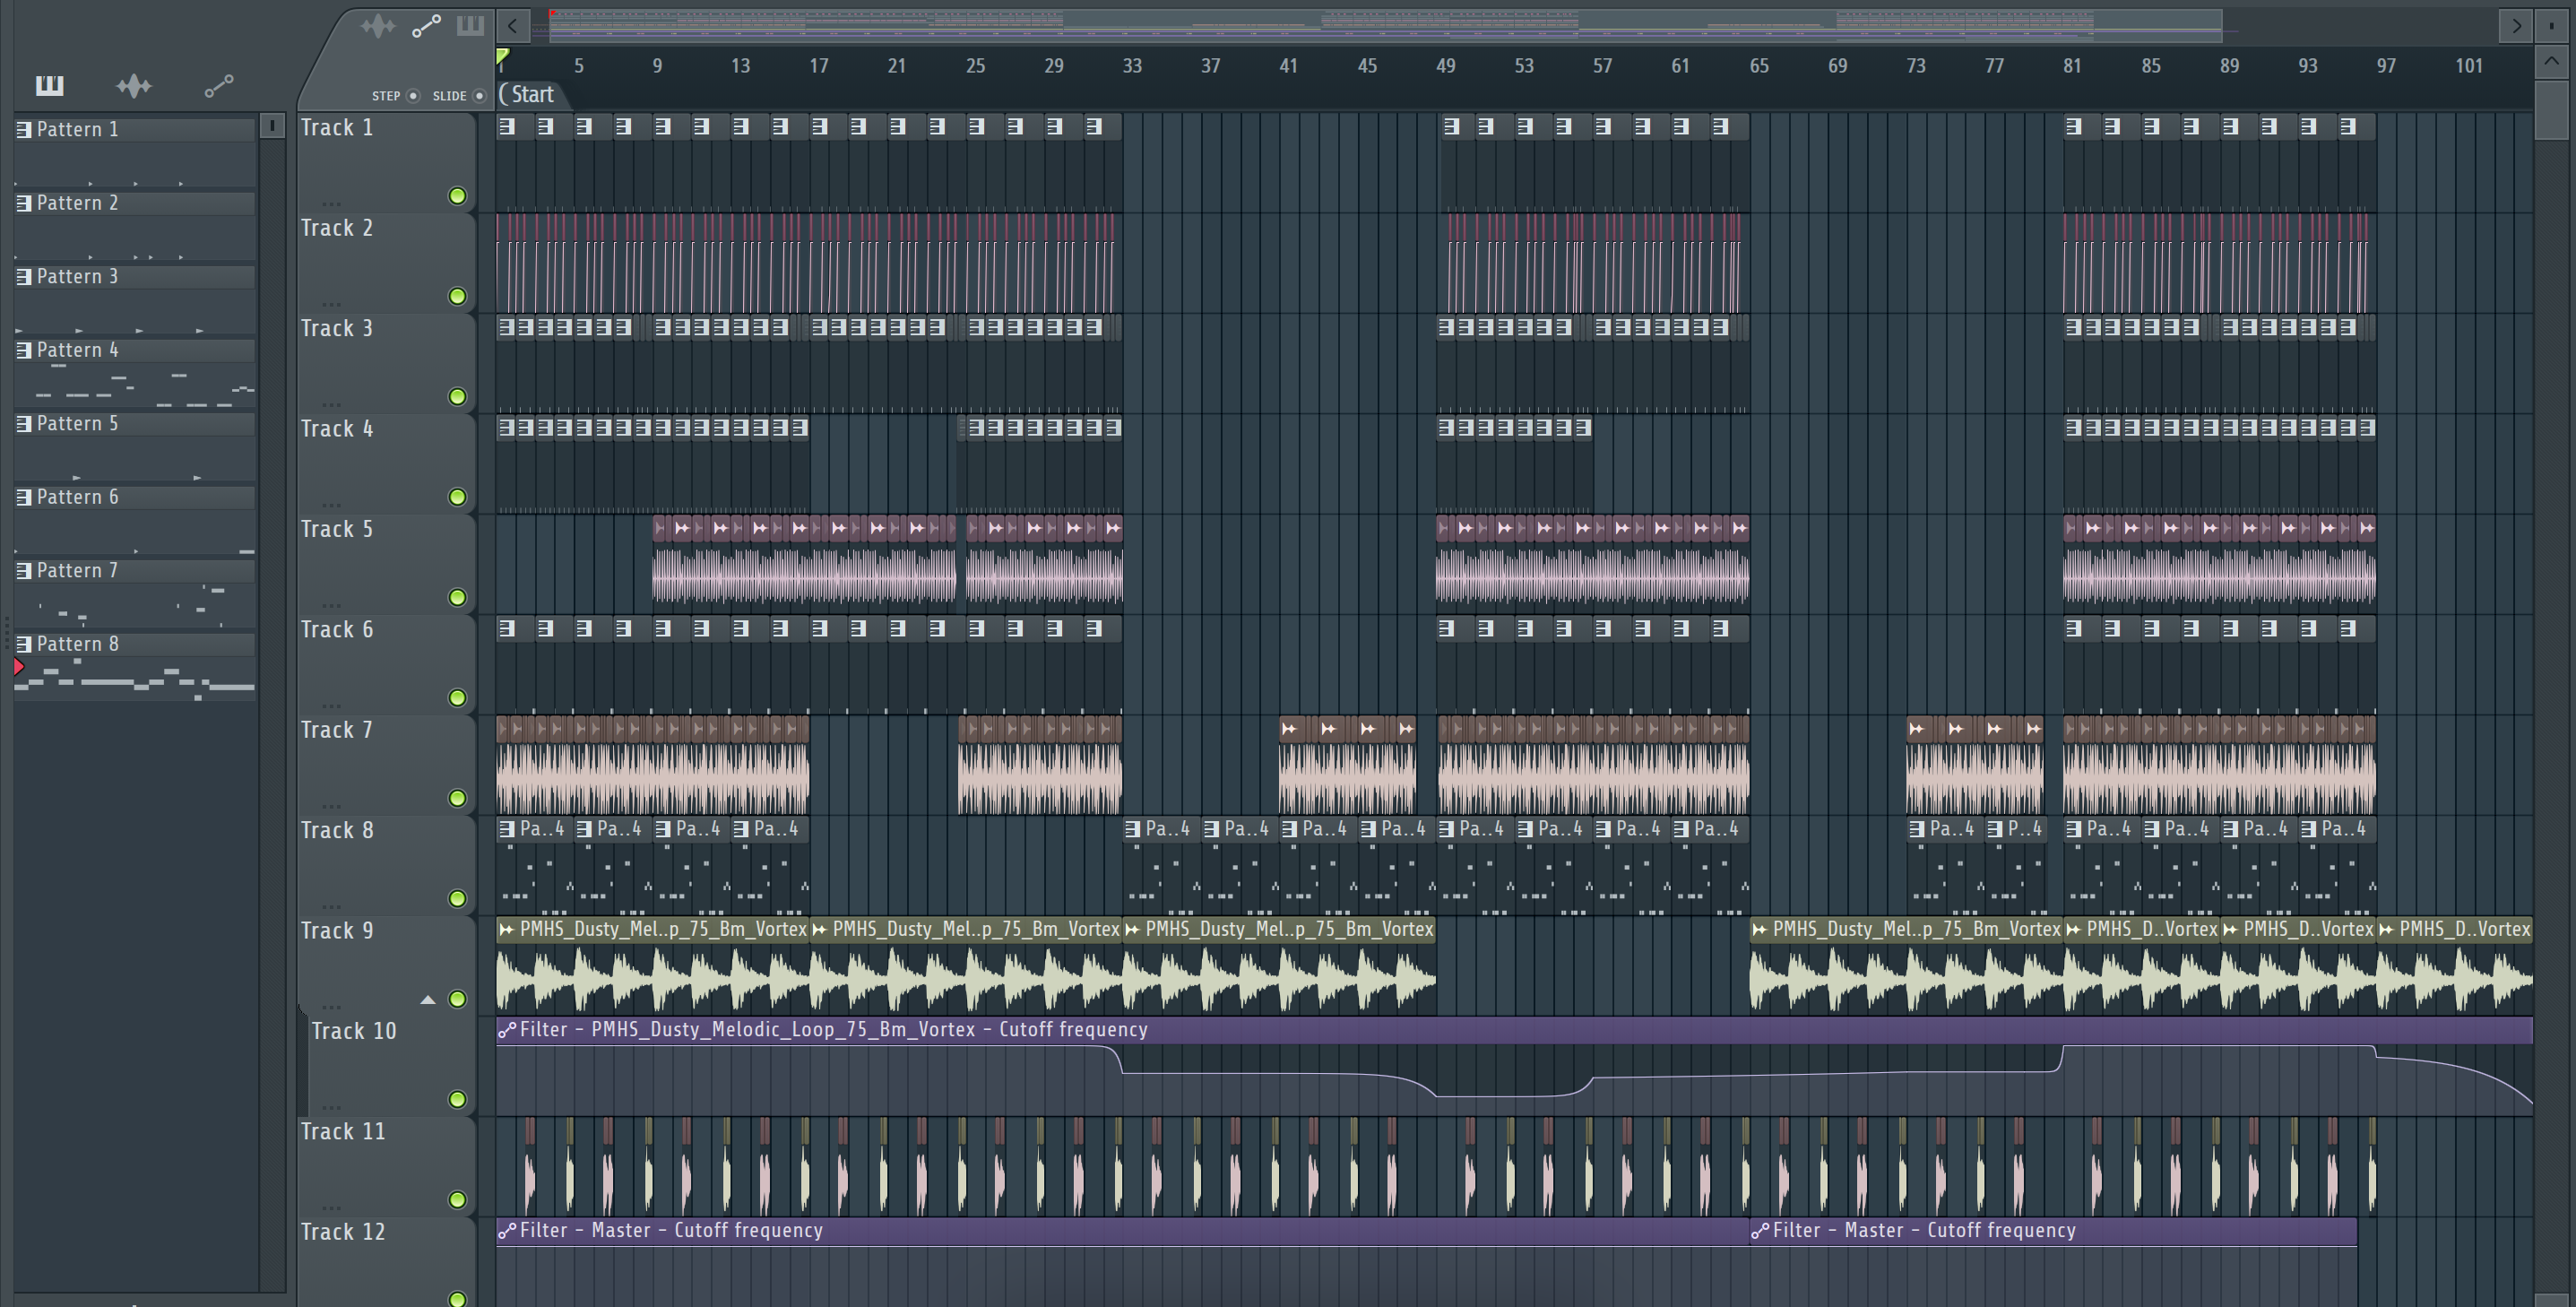2576x1307 pixels.
Task: Click the vertical scrollbar up arrow
Action: click(2551, 61)
